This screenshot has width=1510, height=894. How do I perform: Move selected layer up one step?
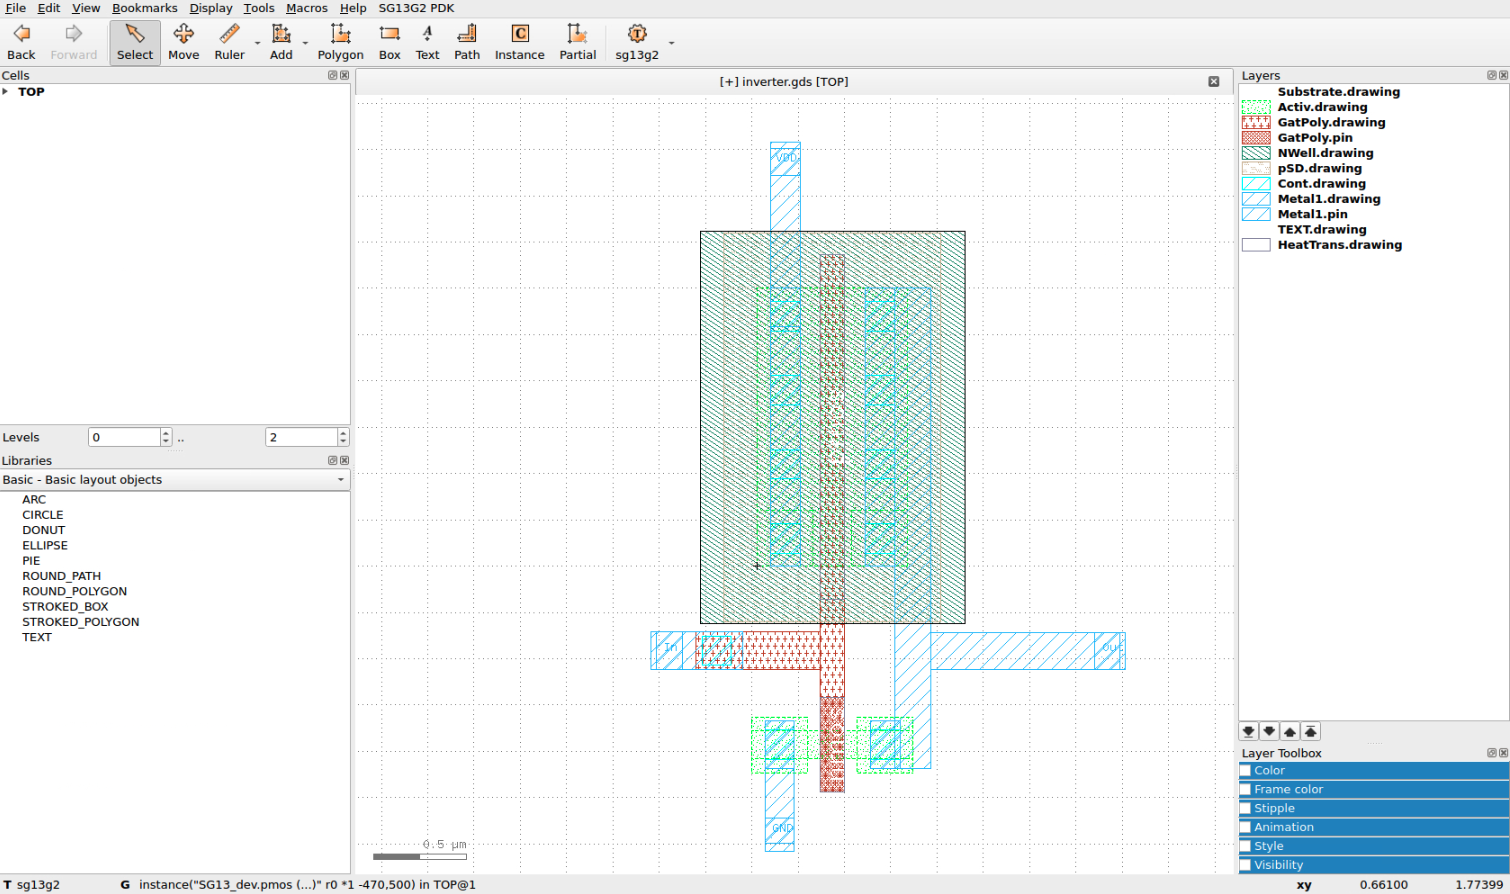tap(1290, 732)
